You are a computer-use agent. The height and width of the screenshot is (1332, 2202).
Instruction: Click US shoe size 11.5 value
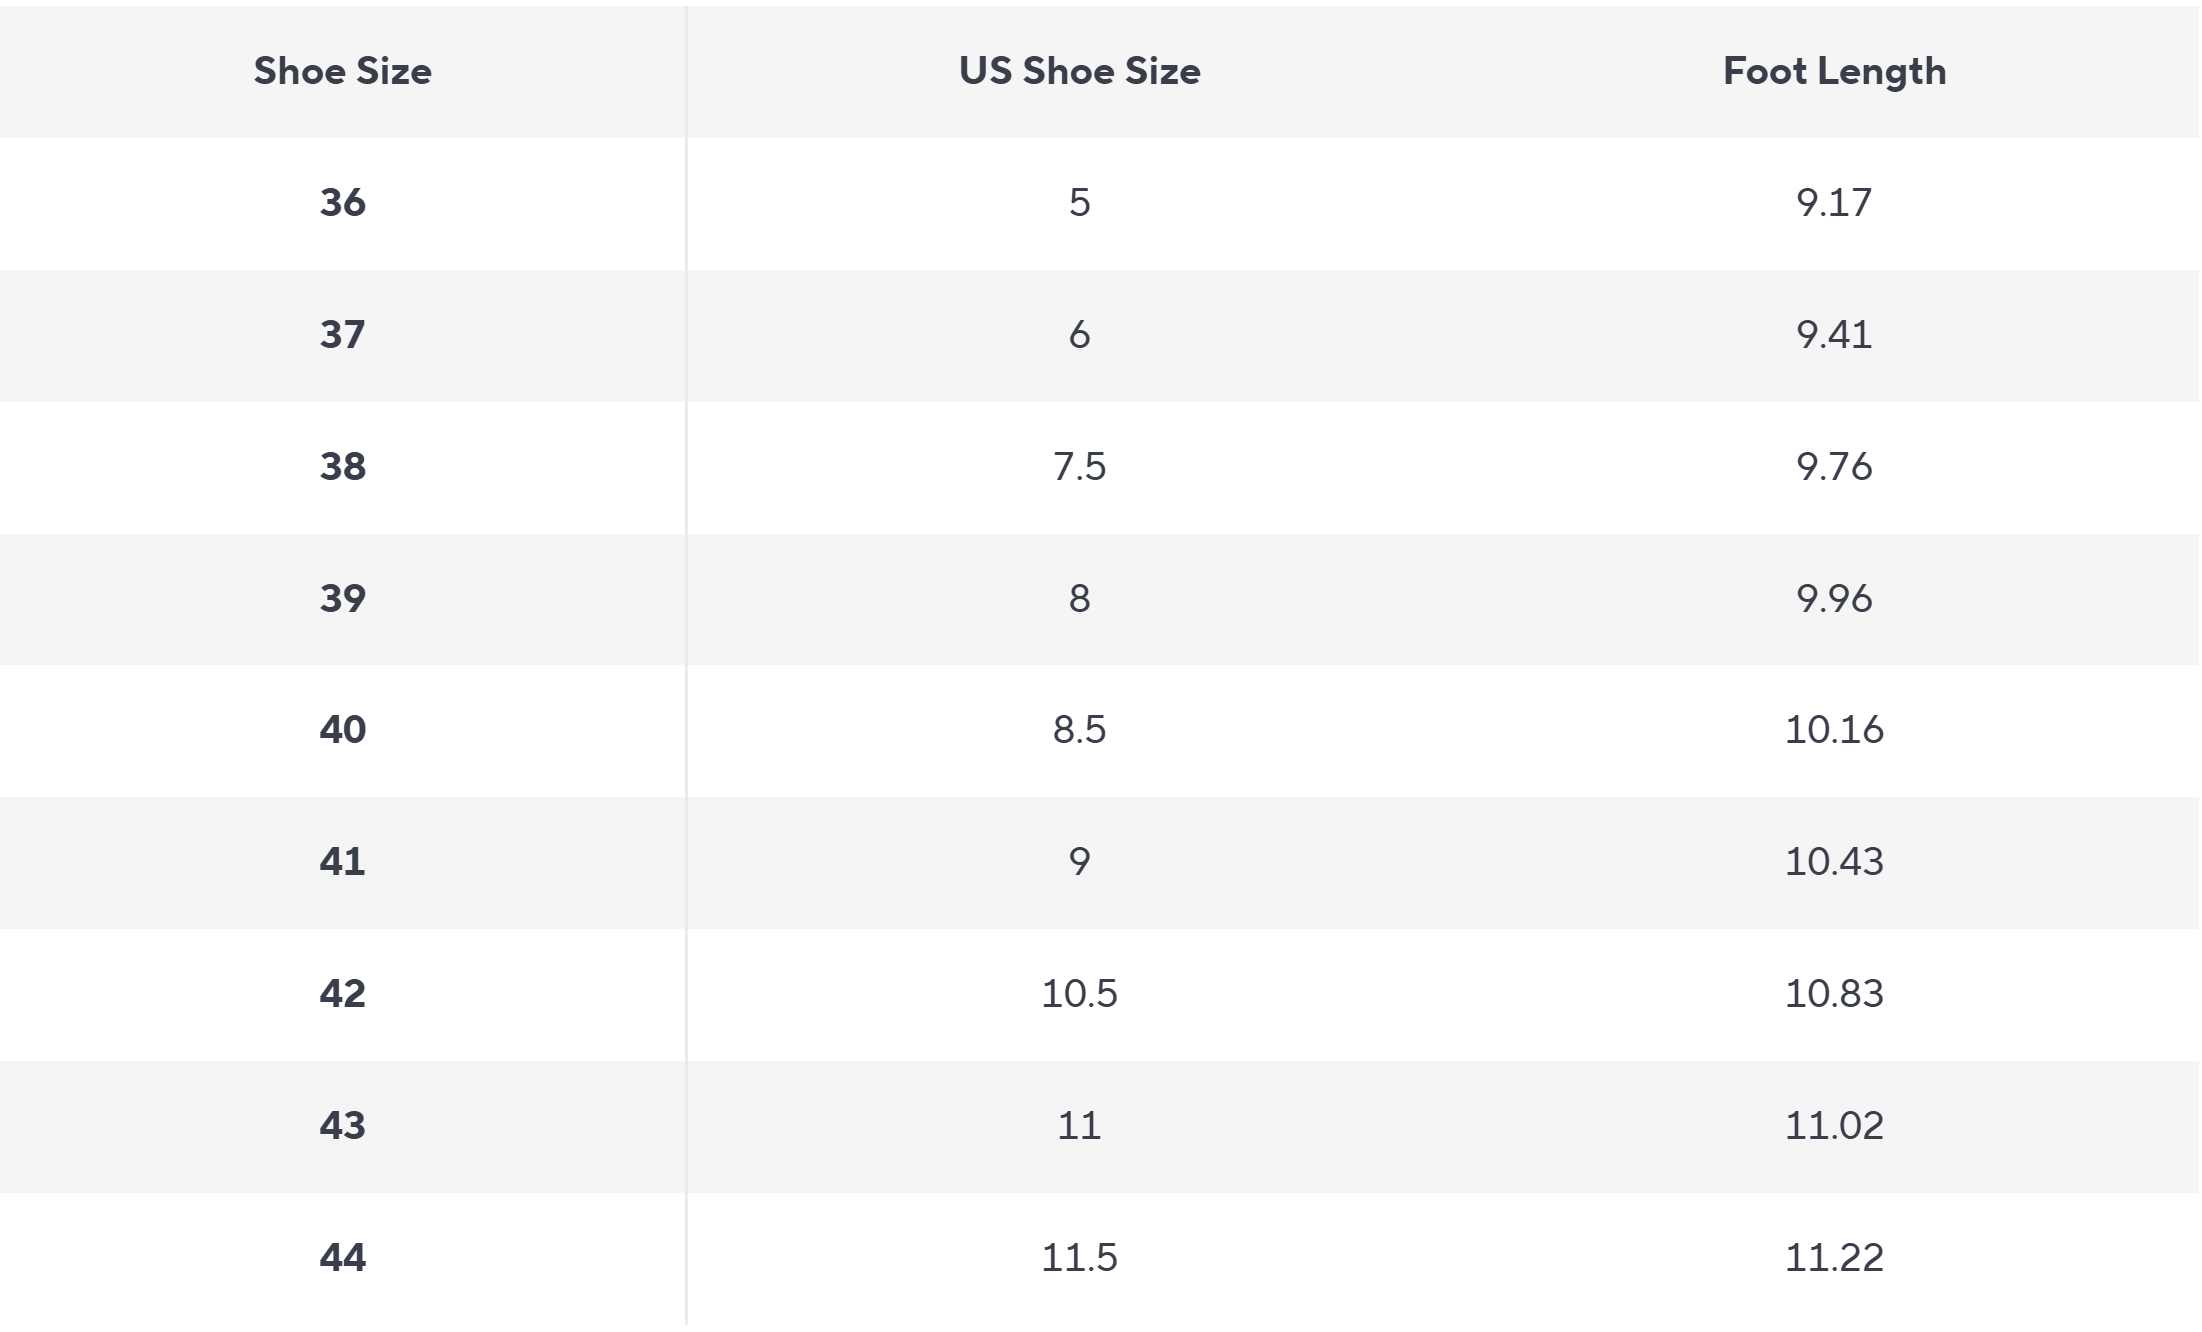1080,1257
